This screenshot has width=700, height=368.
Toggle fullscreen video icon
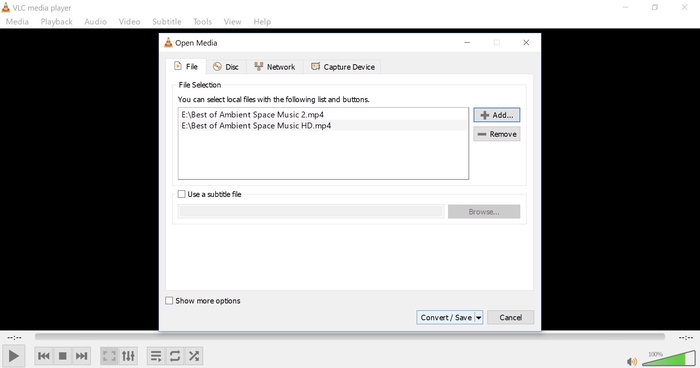(109, 356)
